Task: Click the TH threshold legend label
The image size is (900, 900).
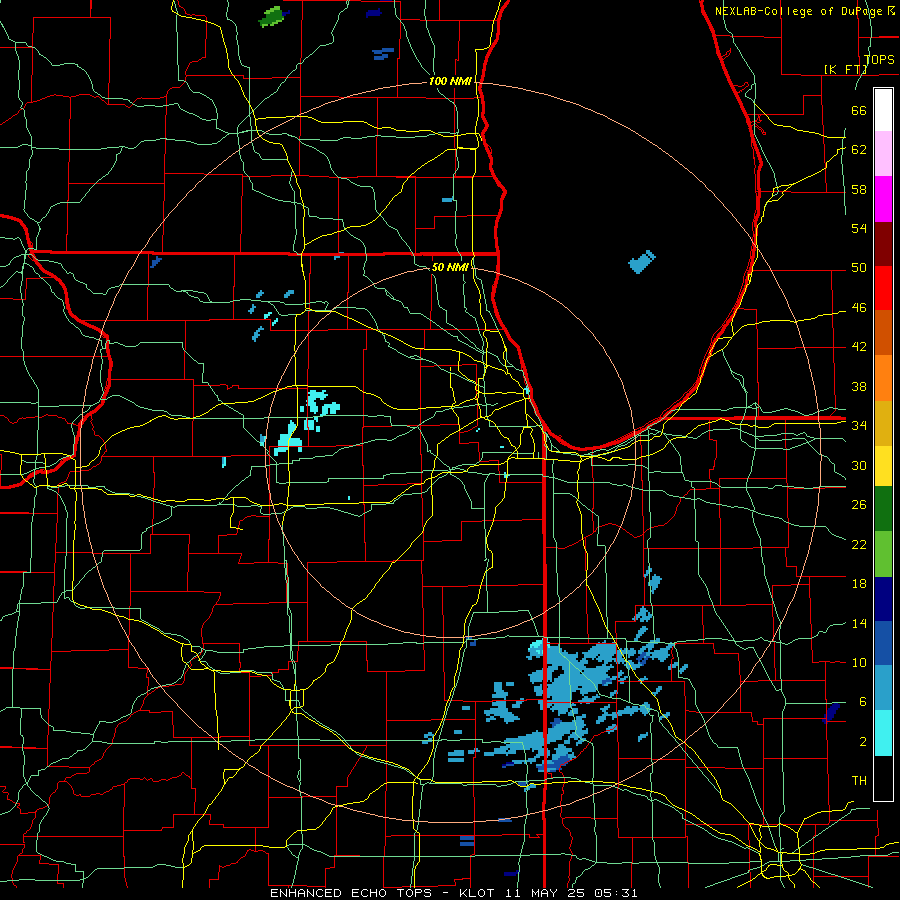Action: [x=859, y=781]
